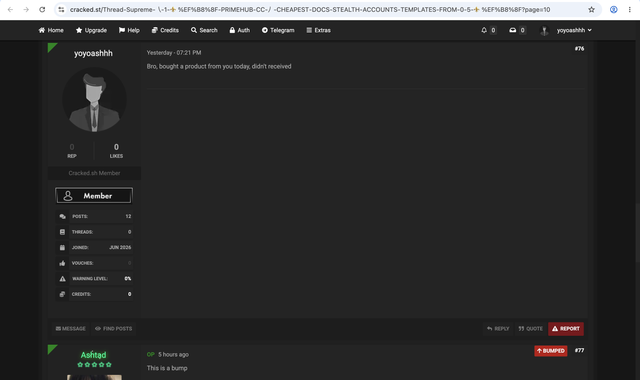Viewport: 640px width, 380px height.
Task: Quote post #76
Action: (x=531, y=329)
